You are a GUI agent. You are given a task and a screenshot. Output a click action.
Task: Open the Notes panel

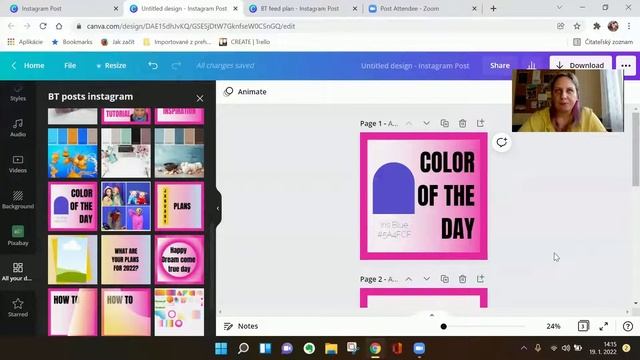pyautogui.click(x=241, y=326)
